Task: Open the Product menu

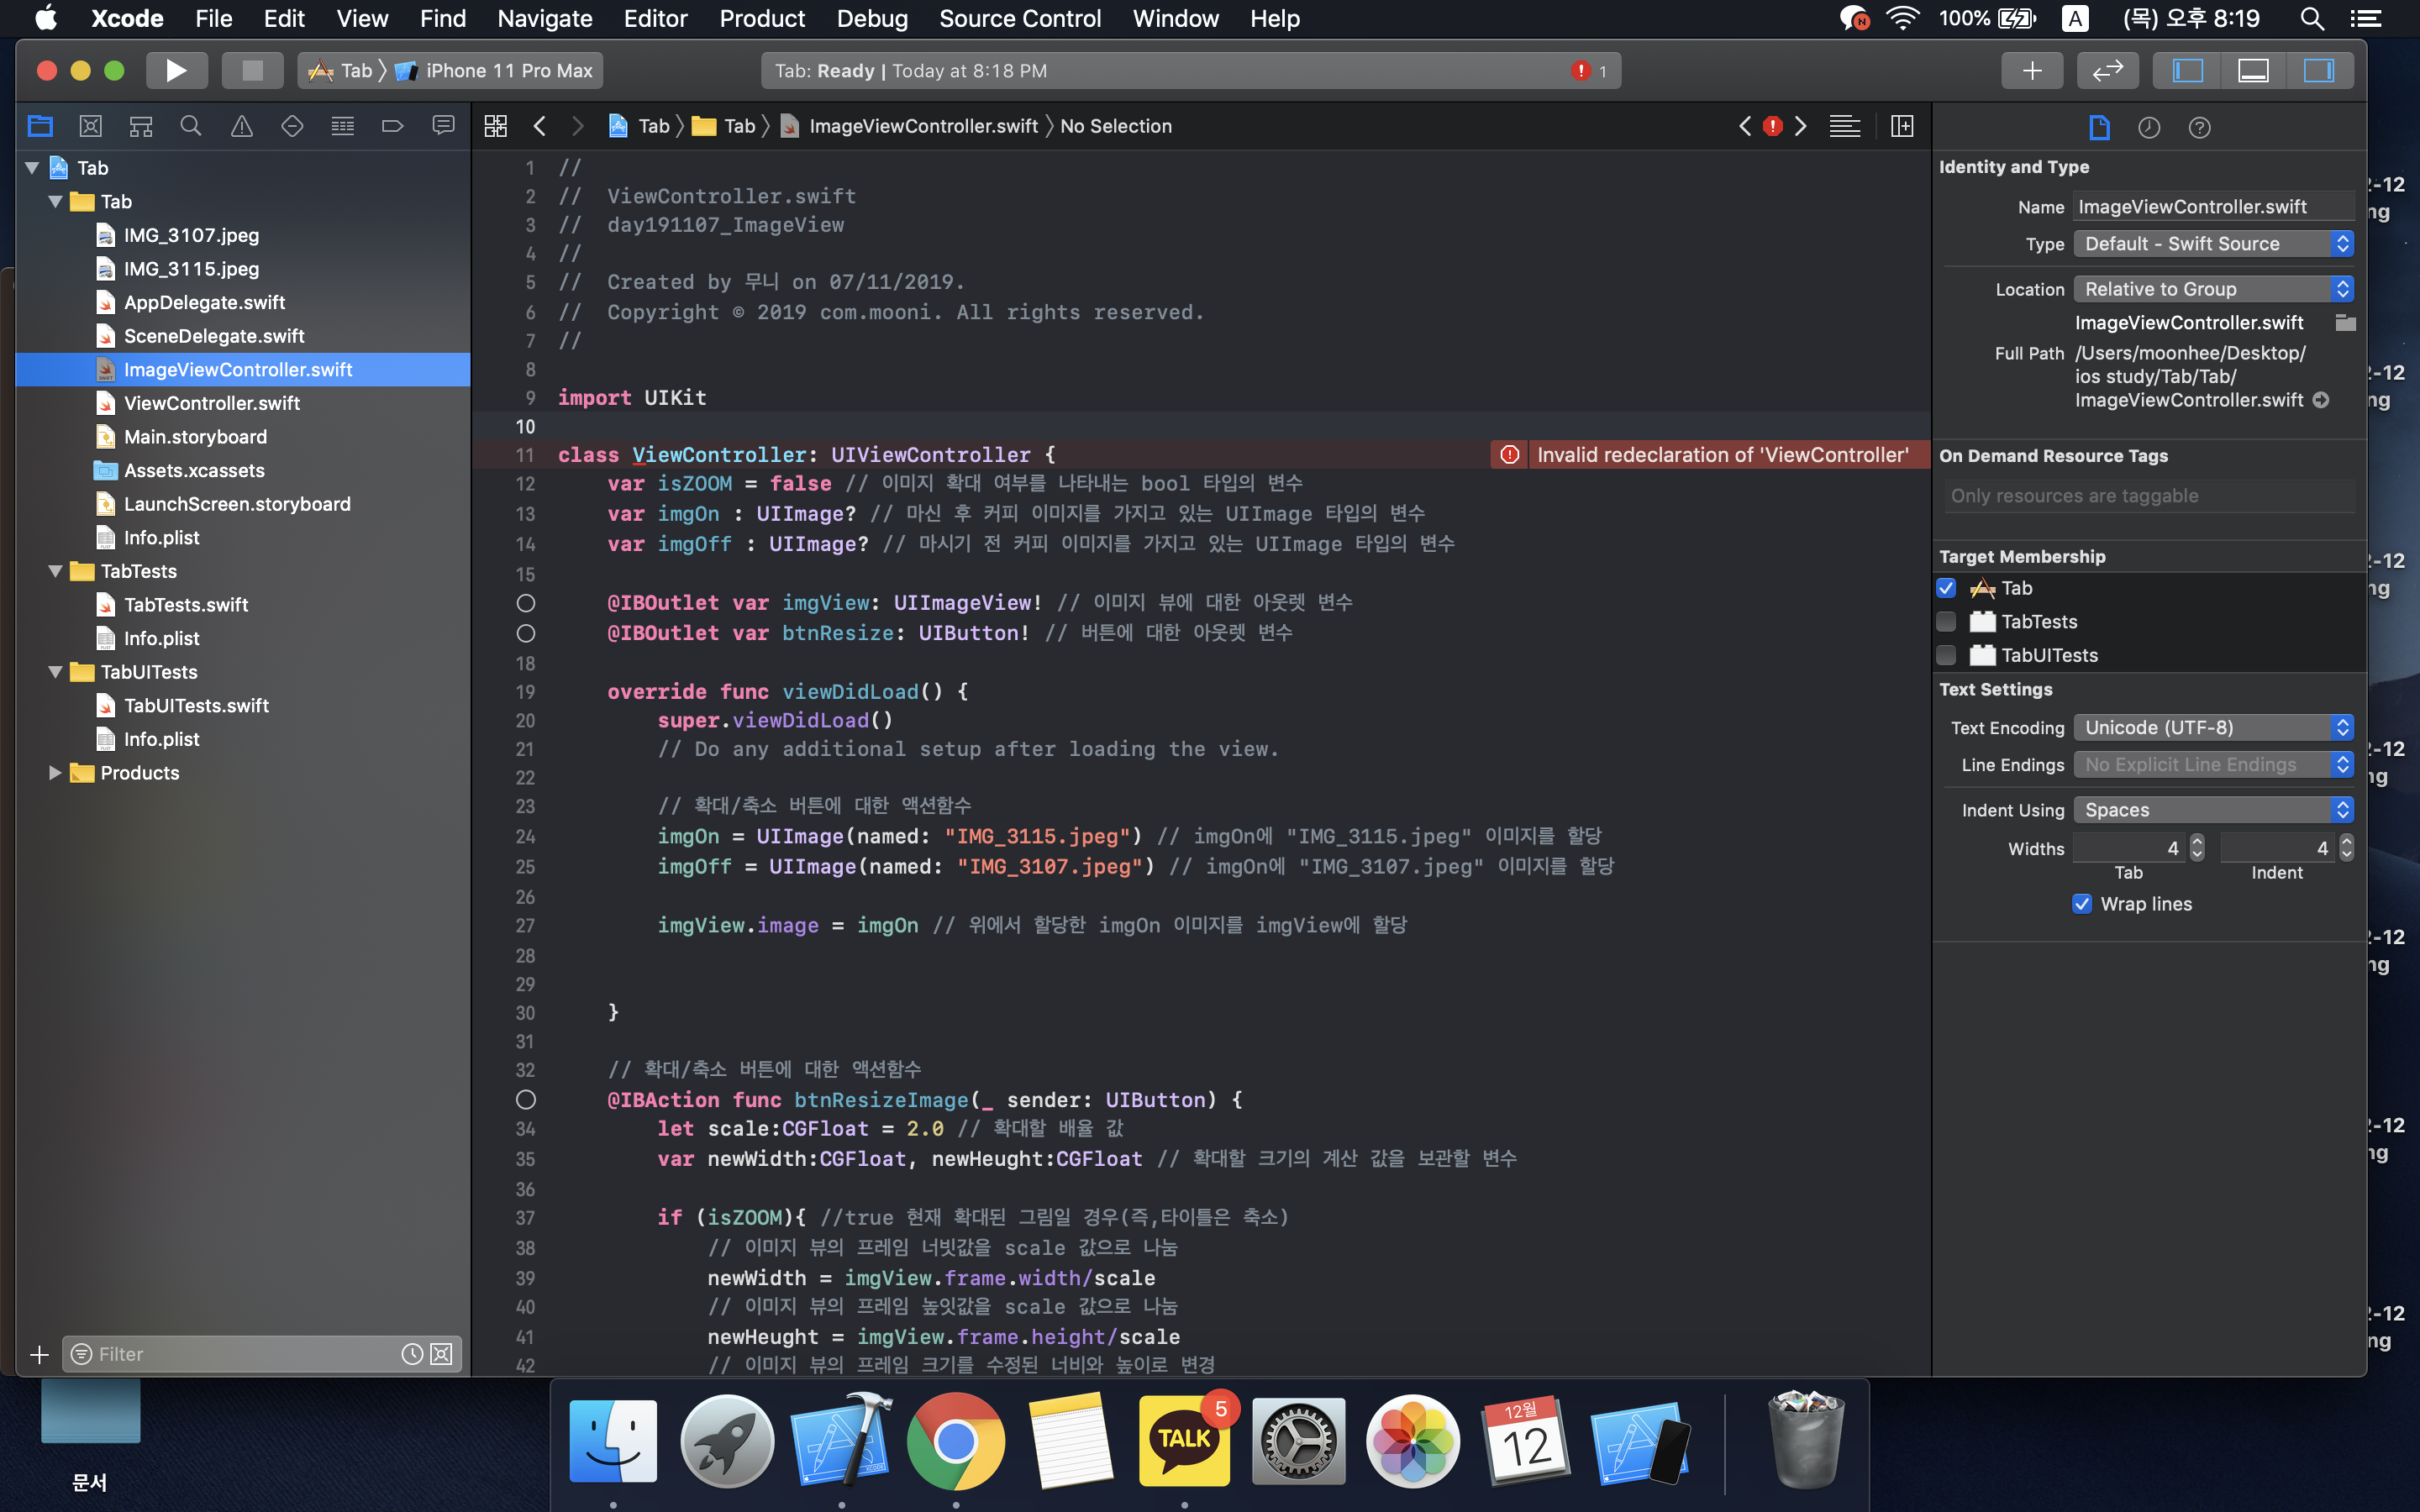Action: tap(762, 18)
